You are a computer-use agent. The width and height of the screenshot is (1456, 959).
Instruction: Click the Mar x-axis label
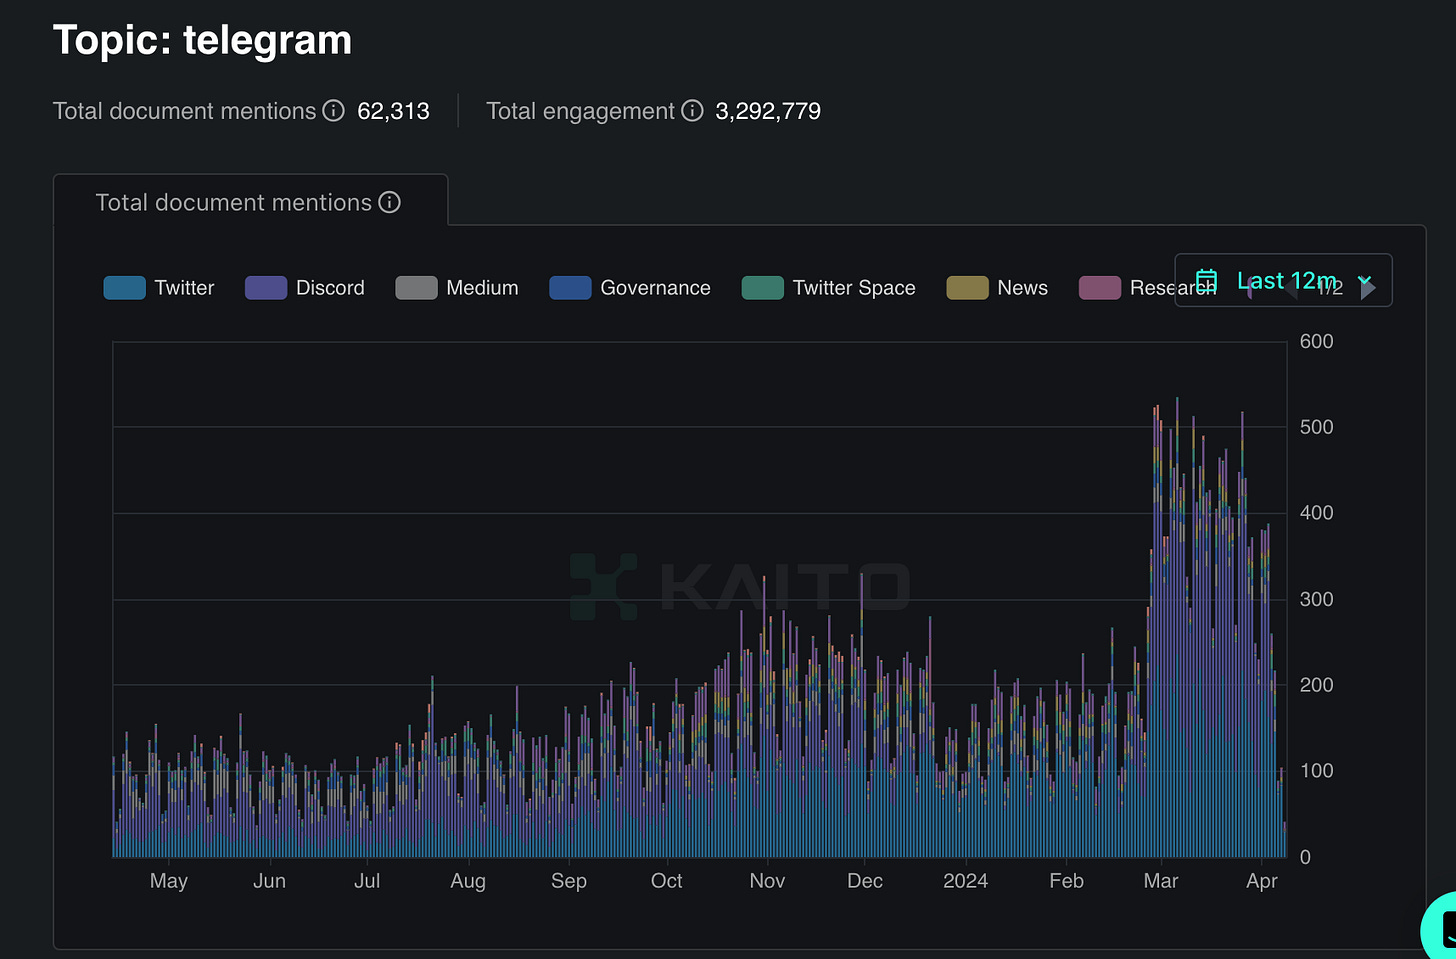click(1161, 881)
